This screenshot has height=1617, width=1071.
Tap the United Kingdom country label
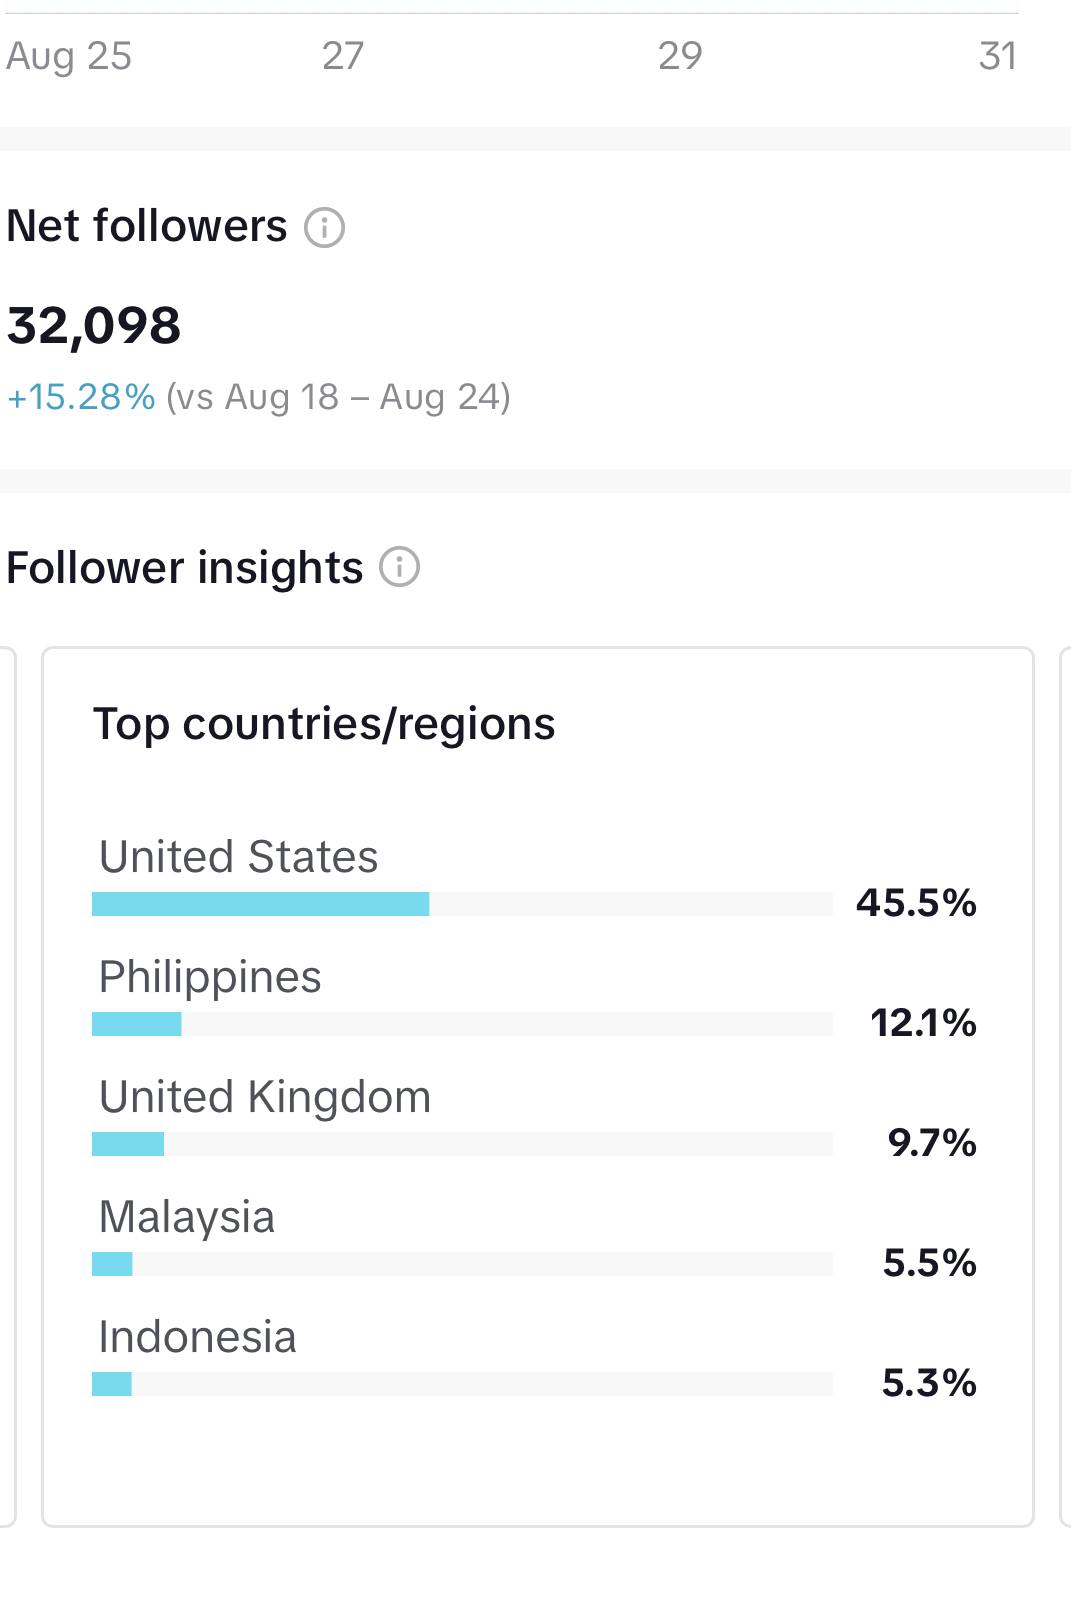265,1096
